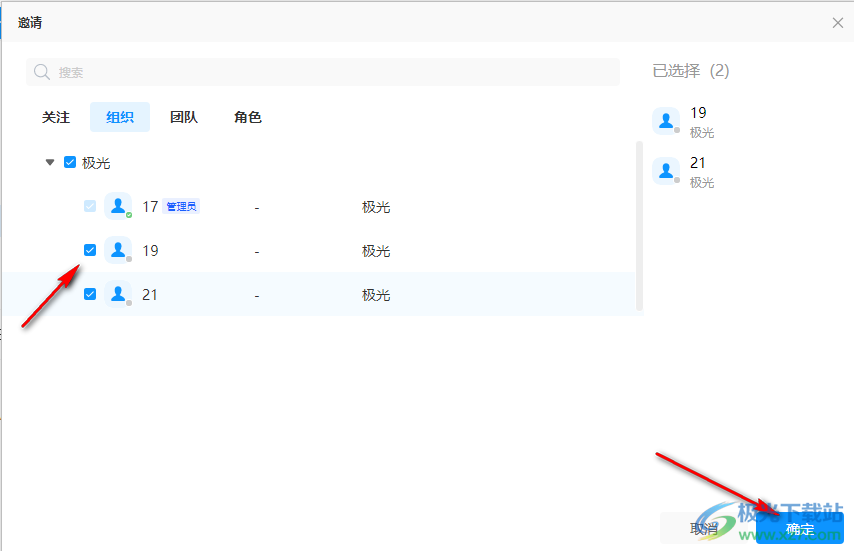
Task: Click the search magnifier icon
Action: (x=42, y=72)
